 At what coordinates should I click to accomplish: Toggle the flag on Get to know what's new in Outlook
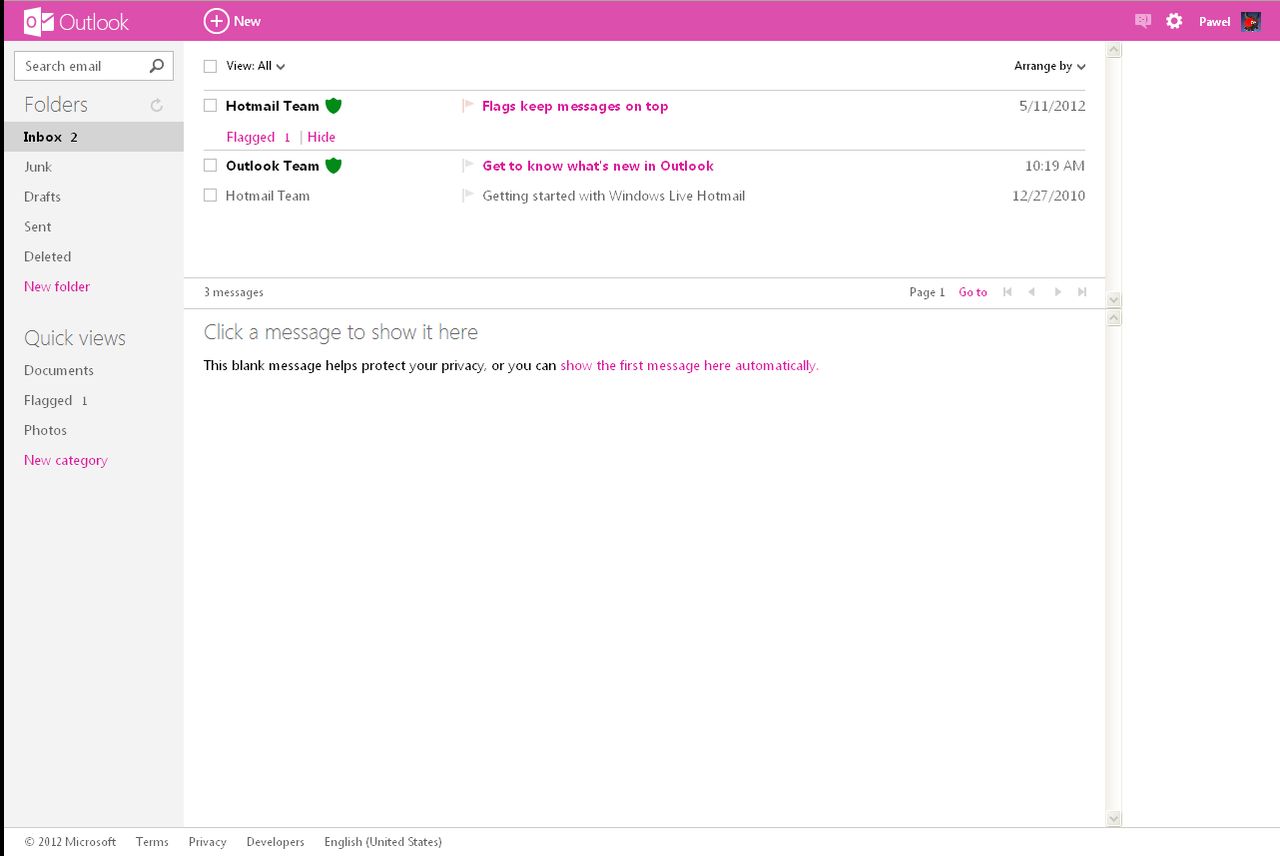(x=467, y=166)
